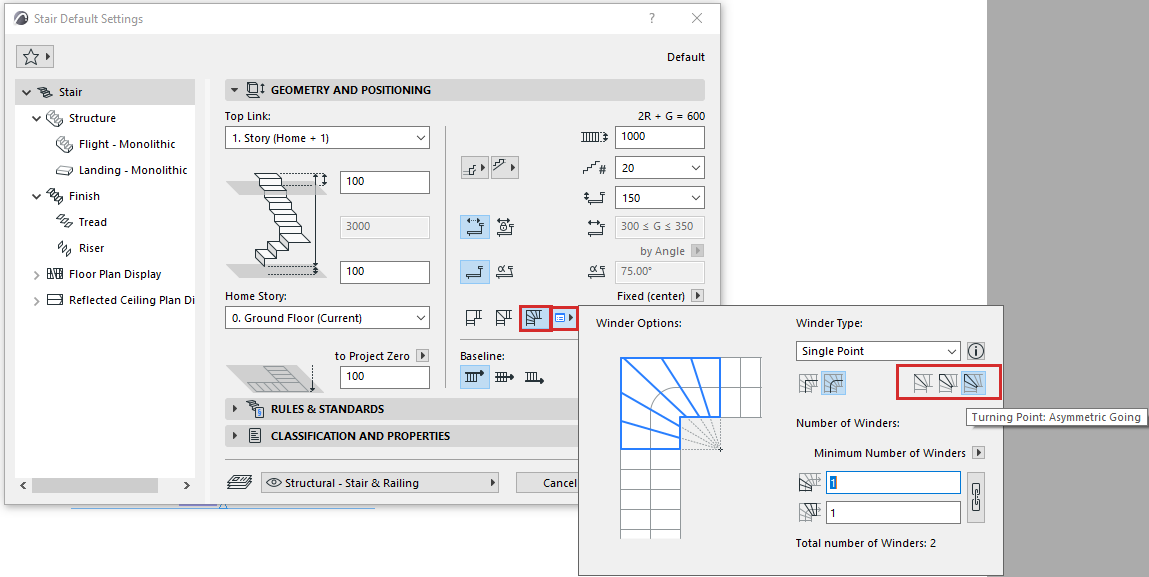Image resolution: width=1149 pixels, height=577 pixels.
Task: Click the bottom offset field above Home Story
Action: 385,271
